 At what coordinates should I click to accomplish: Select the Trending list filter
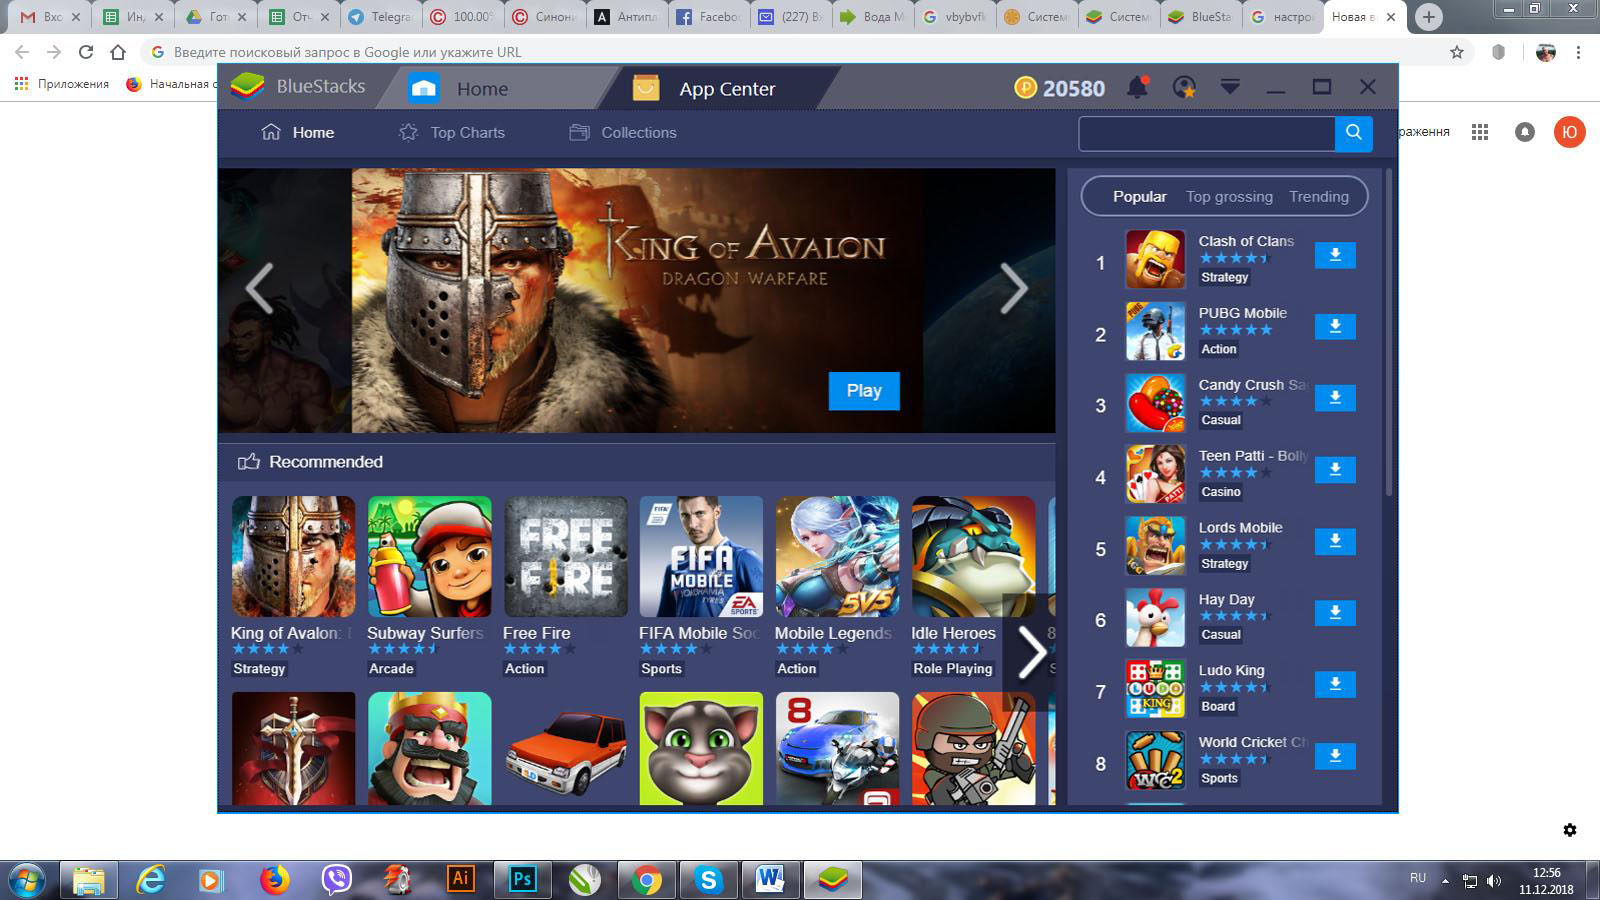pyautogui.click(x=1318, y=197)
